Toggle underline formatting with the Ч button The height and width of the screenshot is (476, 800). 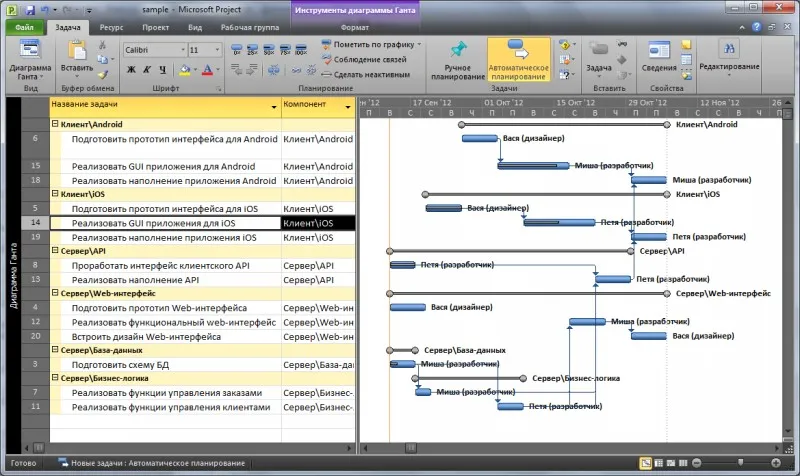[x=163, y=69]
